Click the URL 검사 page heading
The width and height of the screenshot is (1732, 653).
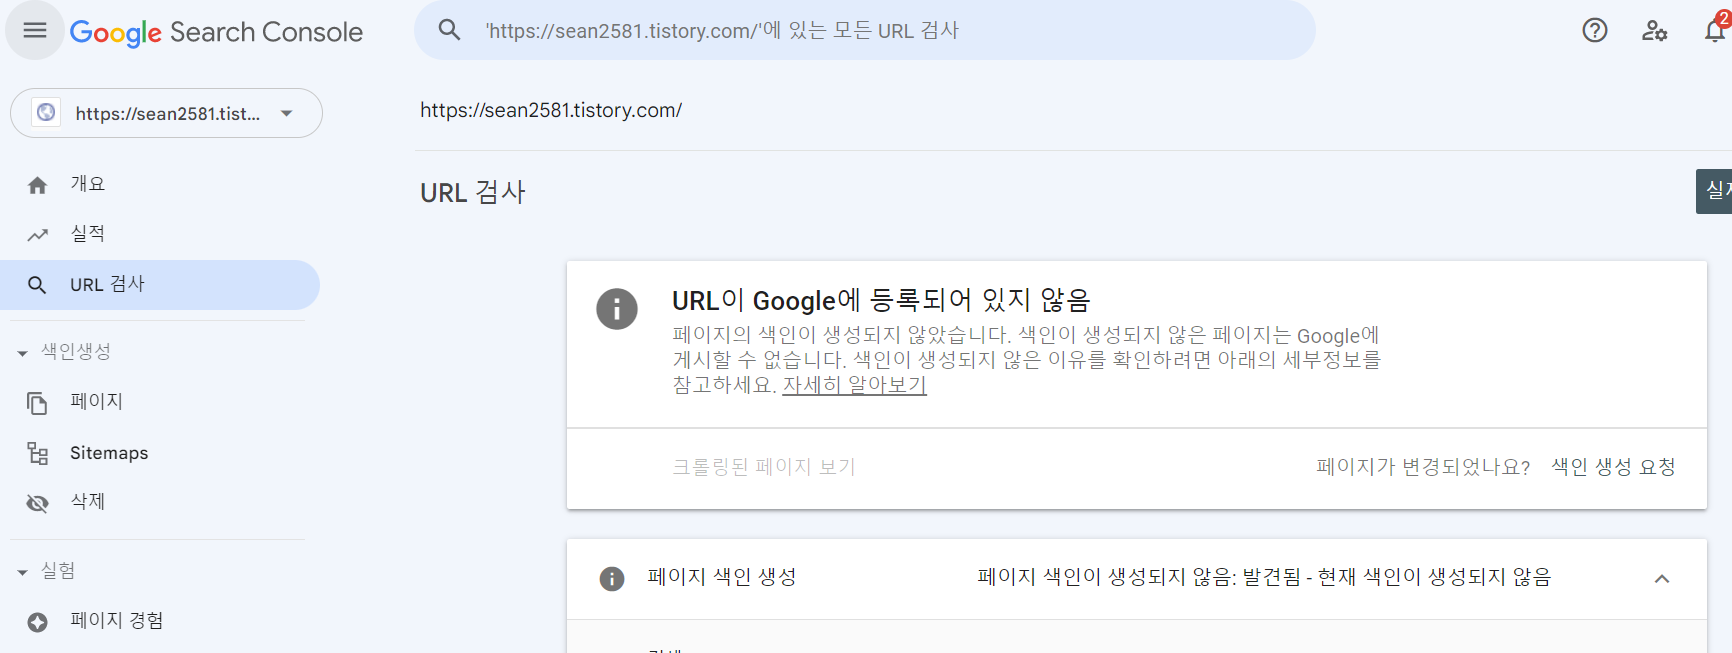[473, 192]
